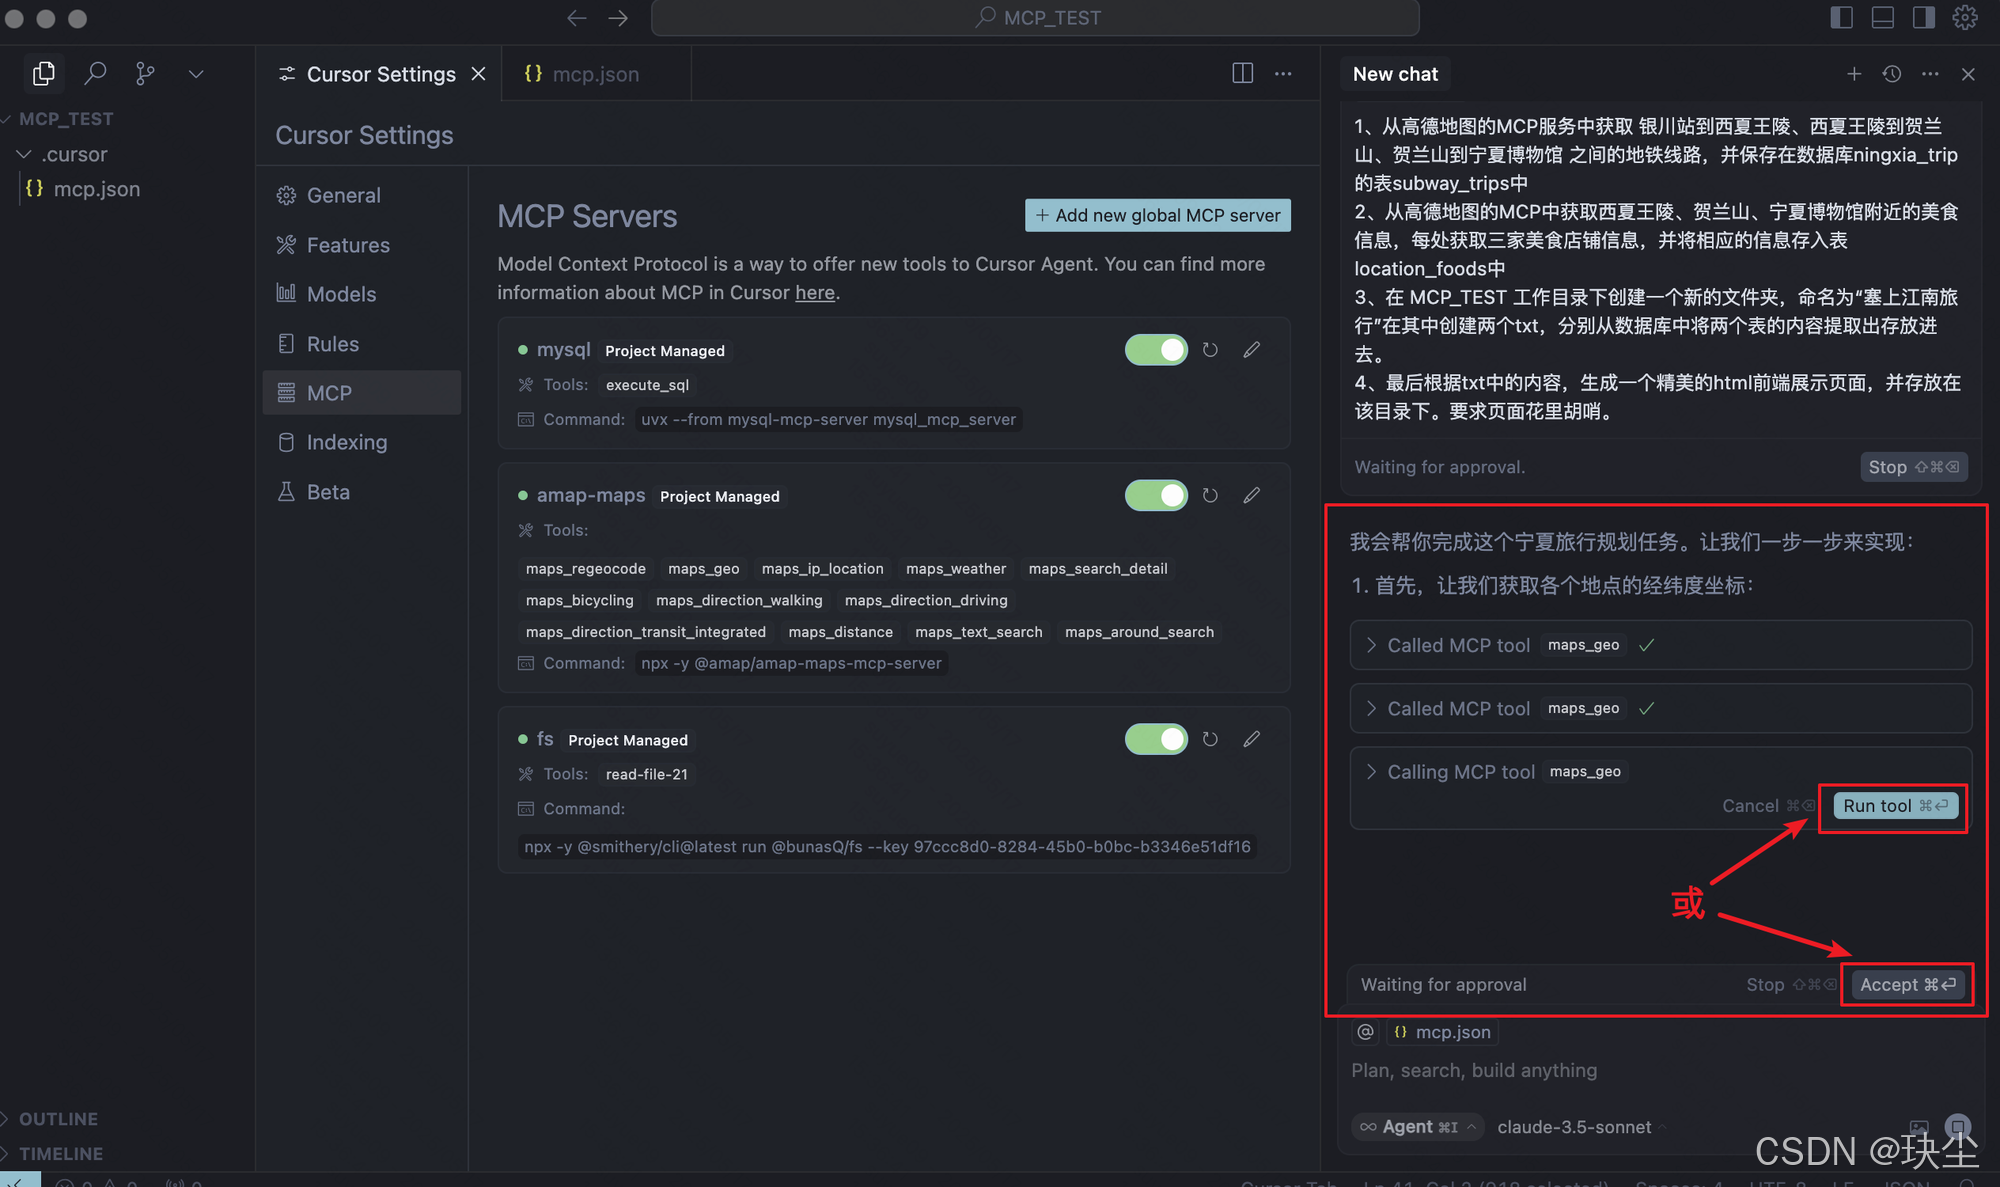Refresh the mysql MCP server
Screen dimensions: 2000x1187
point(1210,350)
